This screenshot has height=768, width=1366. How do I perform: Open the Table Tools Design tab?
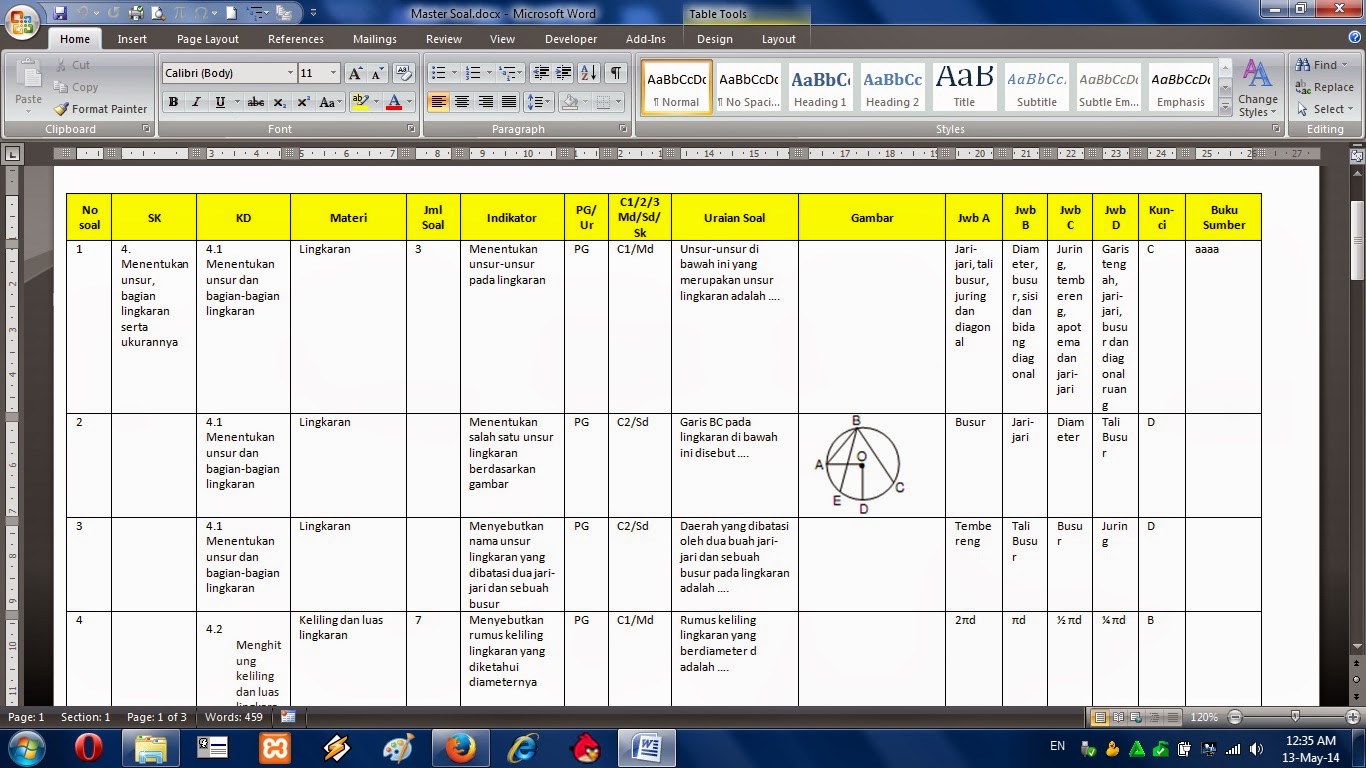tap(715, 39)
